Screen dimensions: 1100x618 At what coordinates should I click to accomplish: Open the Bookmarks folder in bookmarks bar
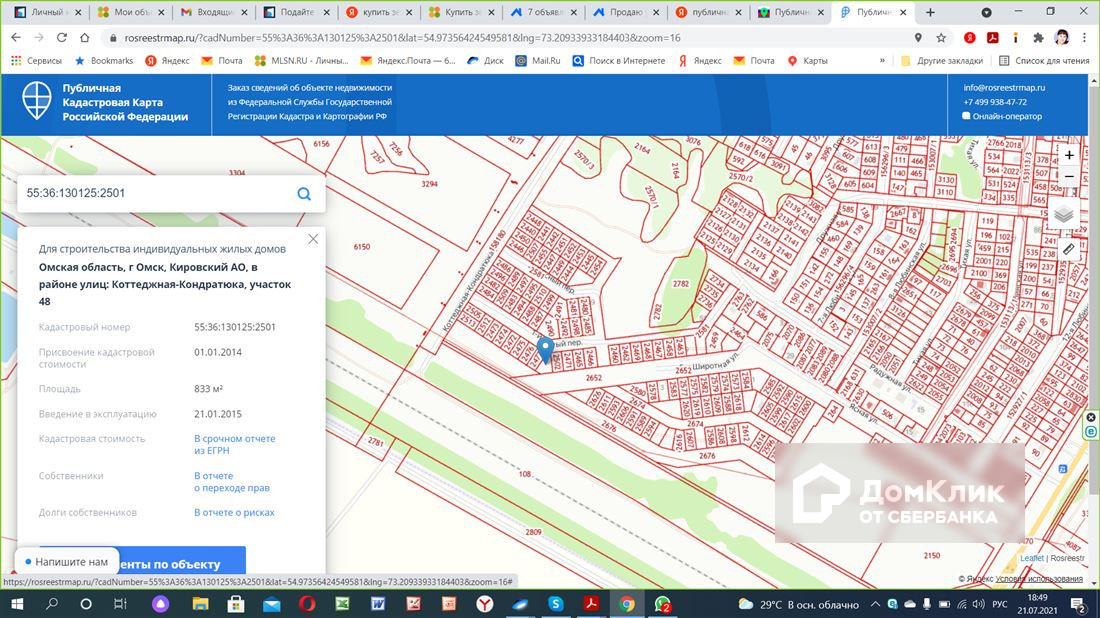104,60
